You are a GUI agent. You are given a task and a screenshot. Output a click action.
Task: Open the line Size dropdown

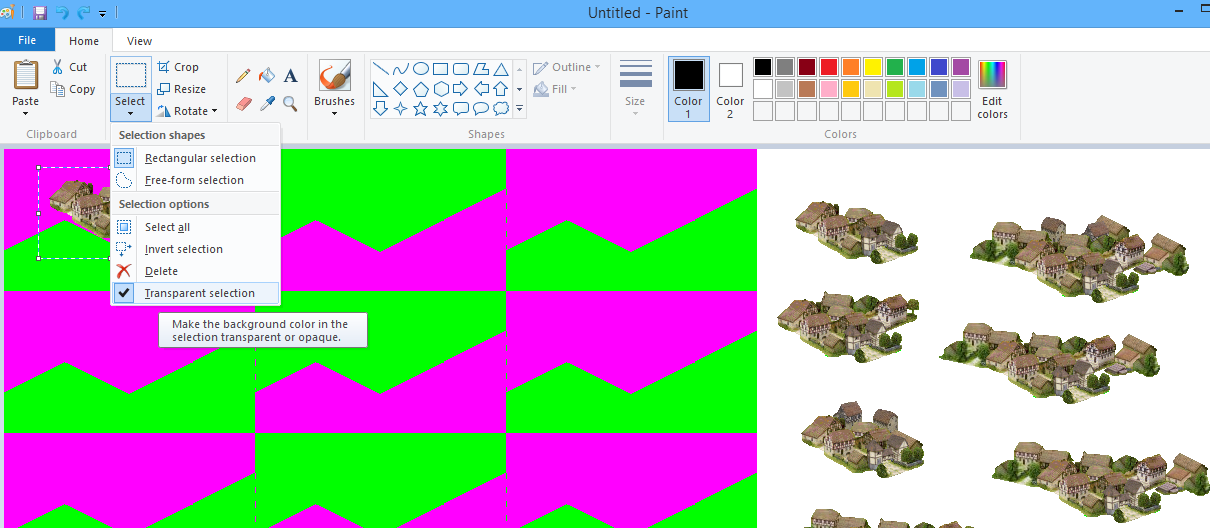click(636, 88)
